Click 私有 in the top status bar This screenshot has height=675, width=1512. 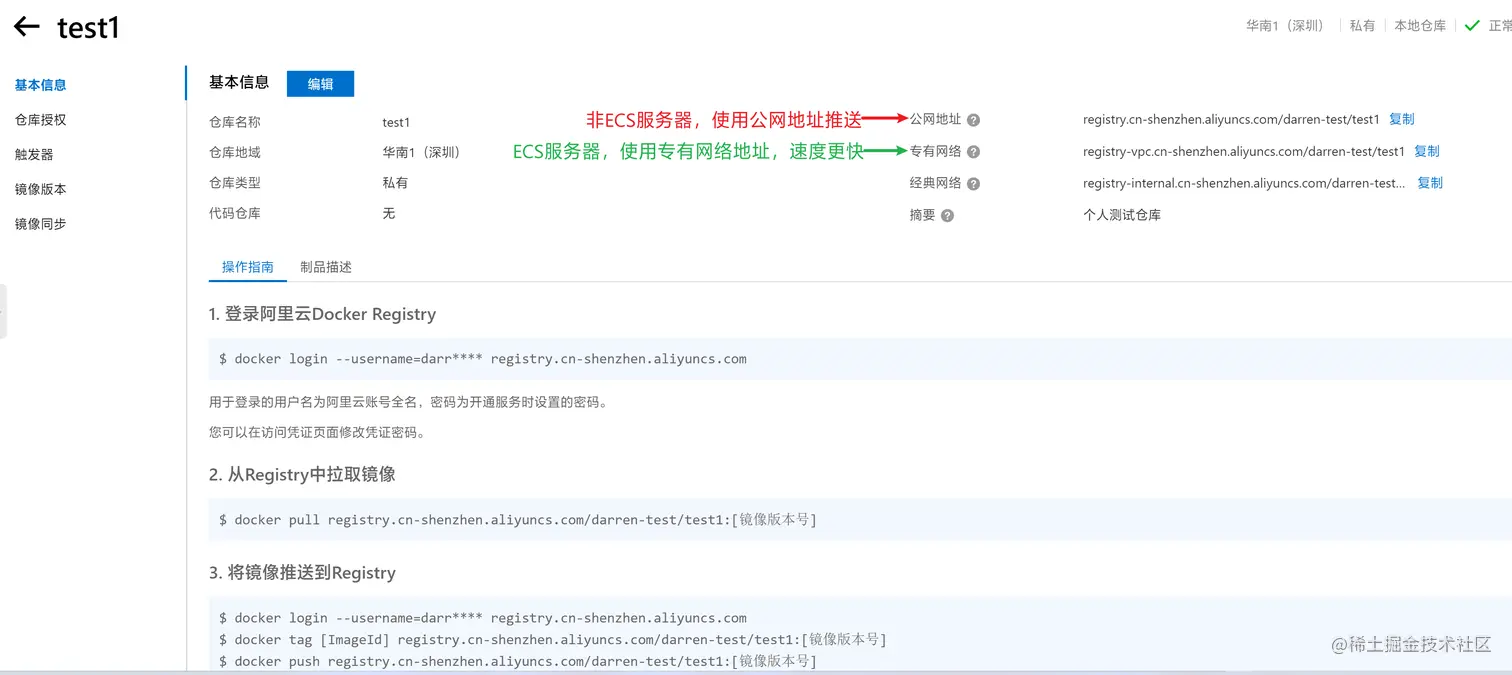(x=1362, y=26)
